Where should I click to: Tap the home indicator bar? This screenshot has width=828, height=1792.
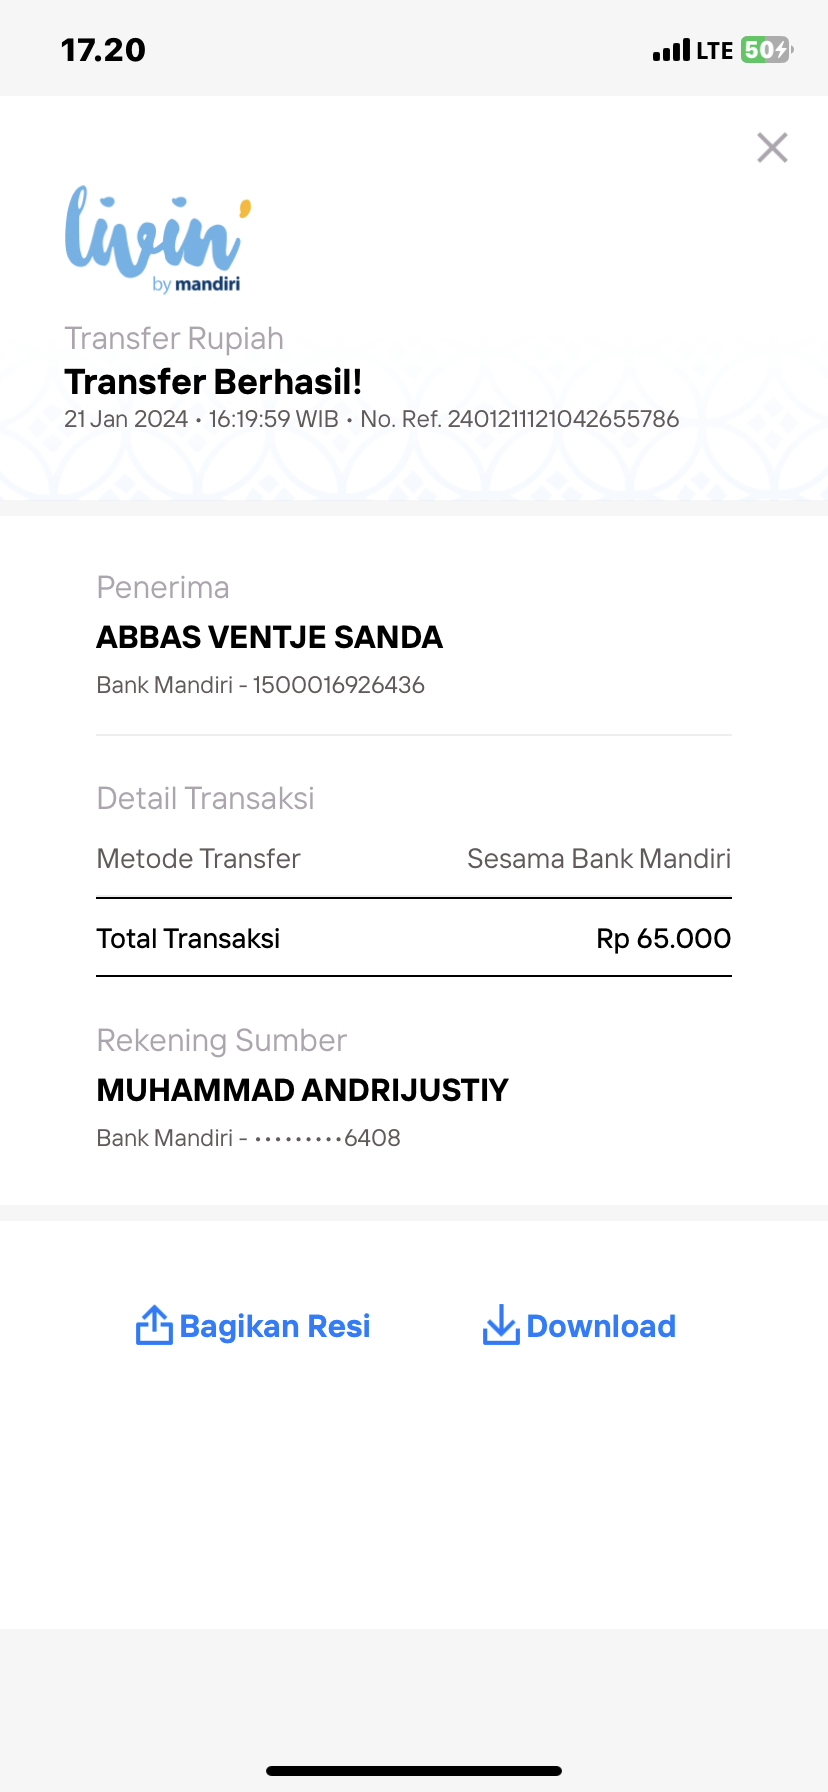point(414,1771)
